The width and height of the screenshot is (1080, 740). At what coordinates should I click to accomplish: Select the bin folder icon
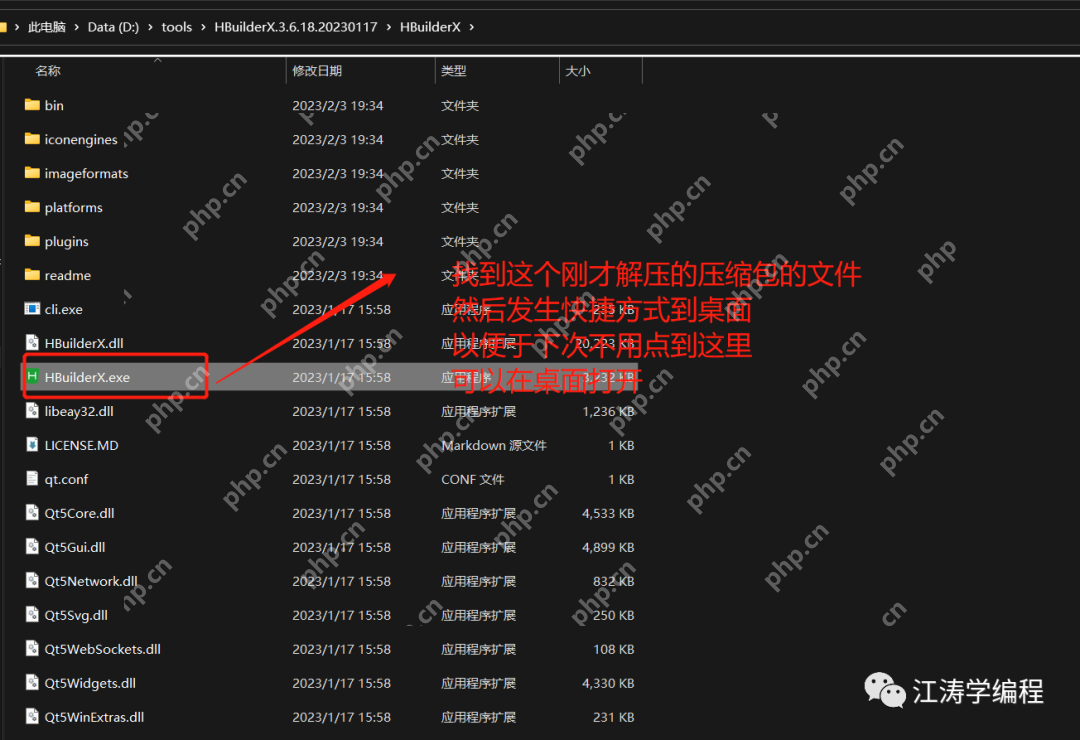pos(32,105)
